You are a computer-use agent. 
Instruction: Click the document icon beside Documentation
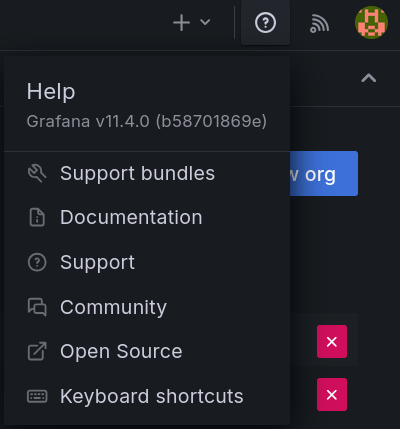point(37,218)
